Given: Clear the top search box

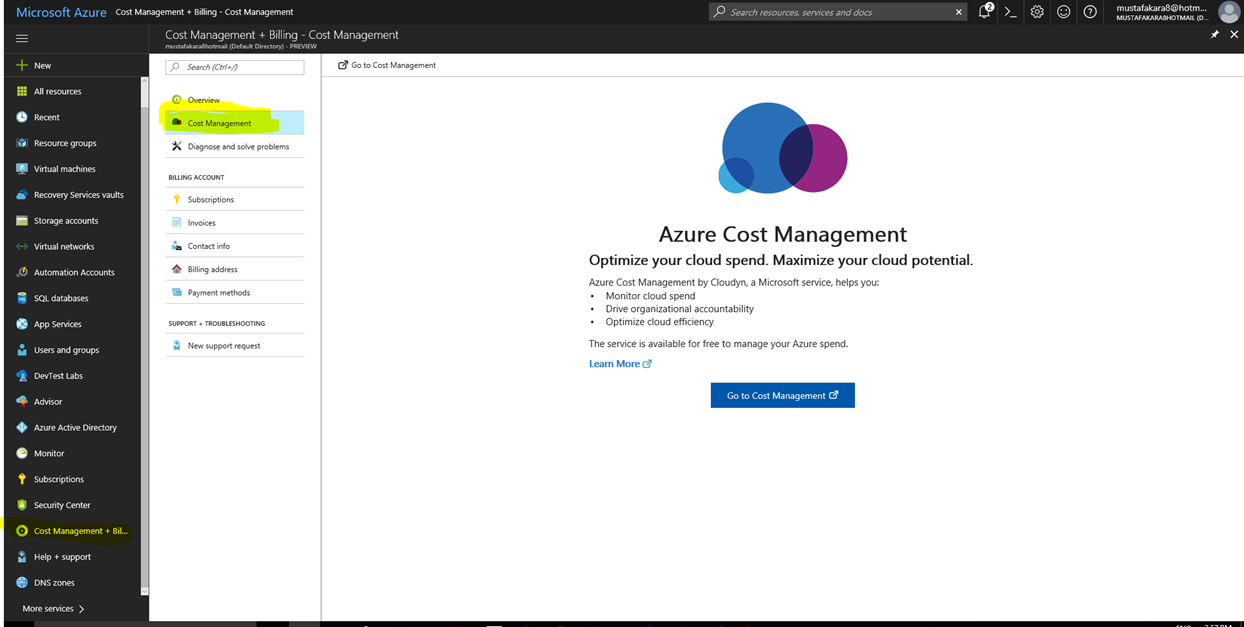Looking at the screenshot, I should click(959, 12).
